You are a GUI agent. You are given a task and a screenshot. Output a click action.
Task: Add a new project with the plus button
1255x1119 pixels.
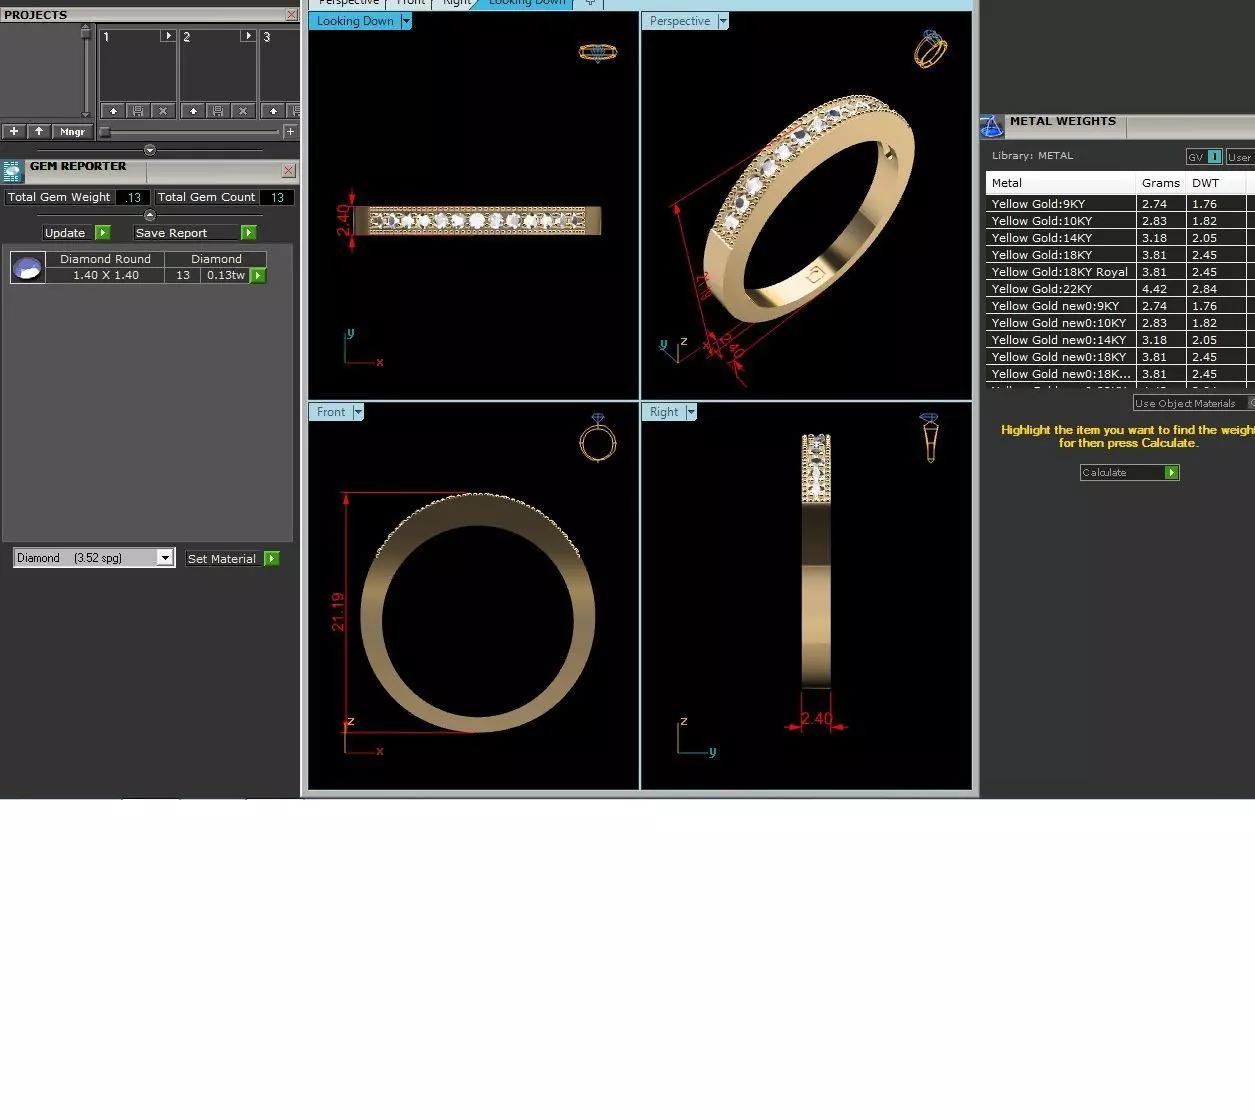point(14,131)
